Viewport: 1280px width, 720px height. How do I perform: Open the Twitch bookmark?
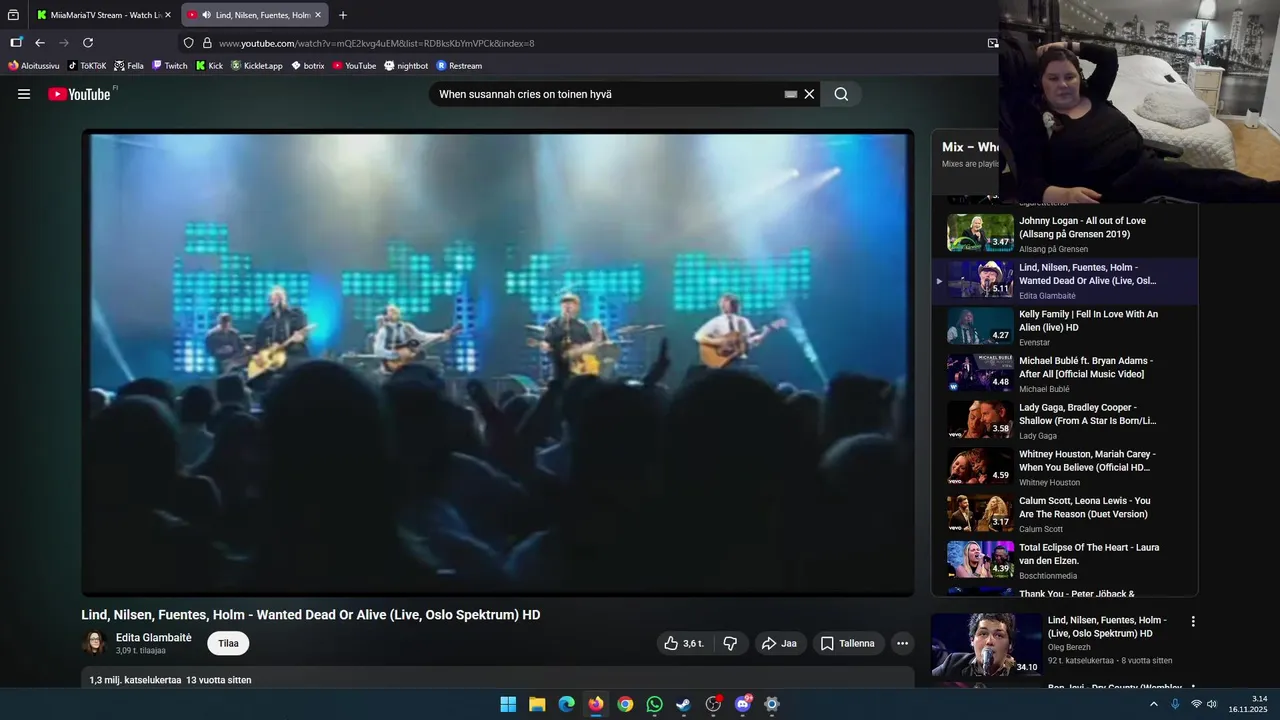[170, 66]
